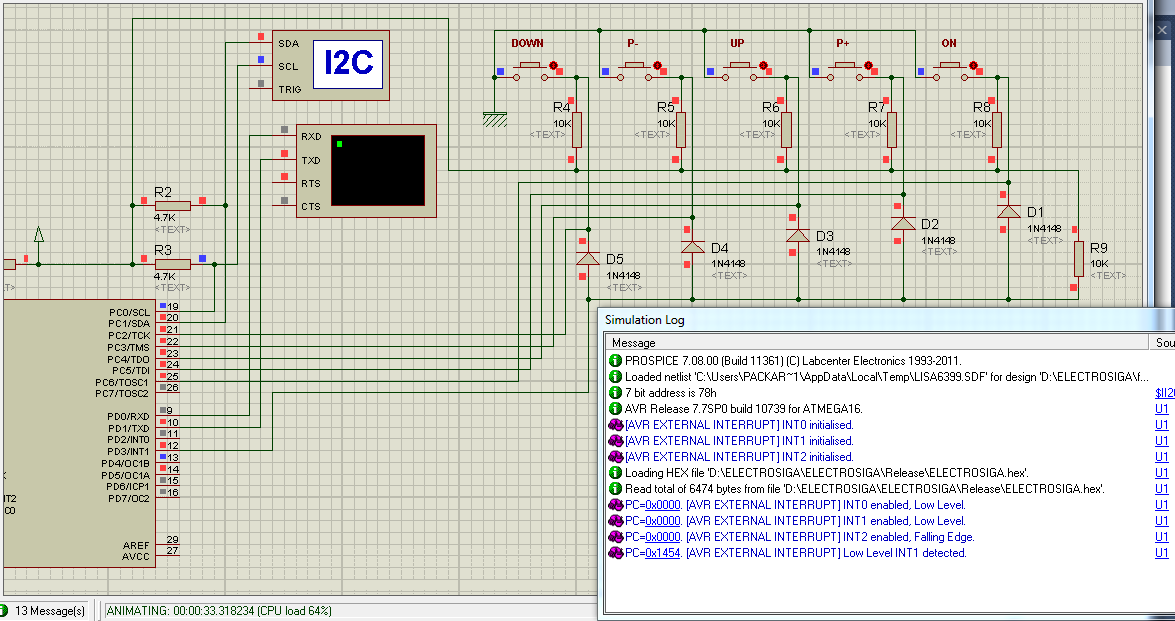Select resistor R4 body

pyautogui.click(x=576, y=129)
